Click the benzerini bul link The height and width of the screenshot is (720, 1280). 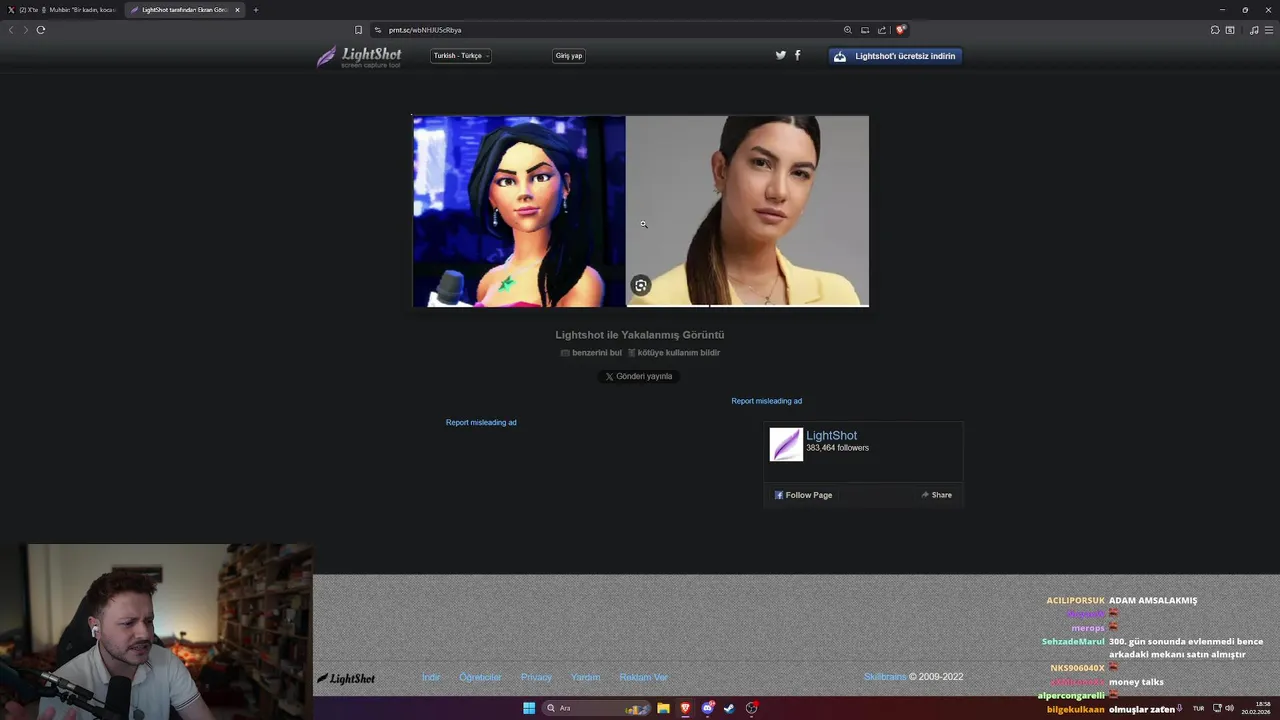591,353
